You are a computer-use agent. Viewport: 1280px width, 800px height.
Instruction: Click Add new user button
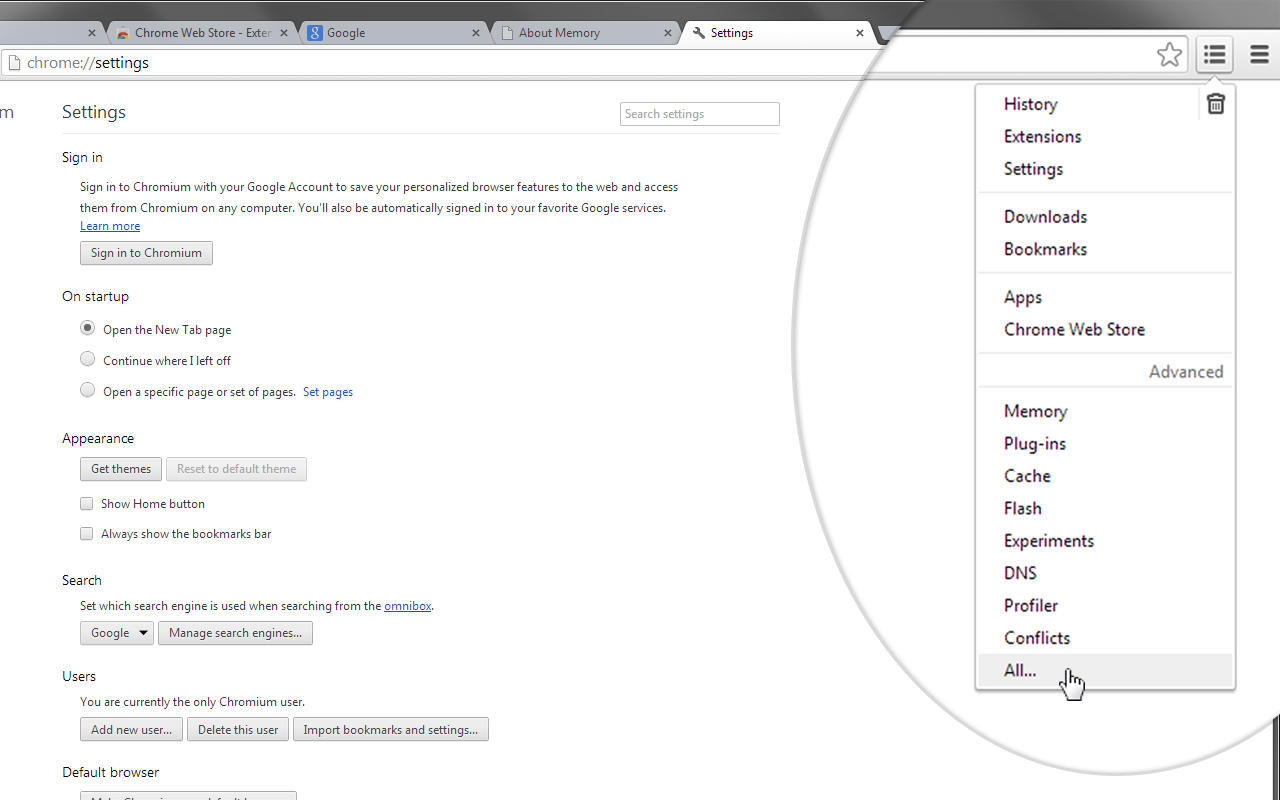tap(132, 729)
